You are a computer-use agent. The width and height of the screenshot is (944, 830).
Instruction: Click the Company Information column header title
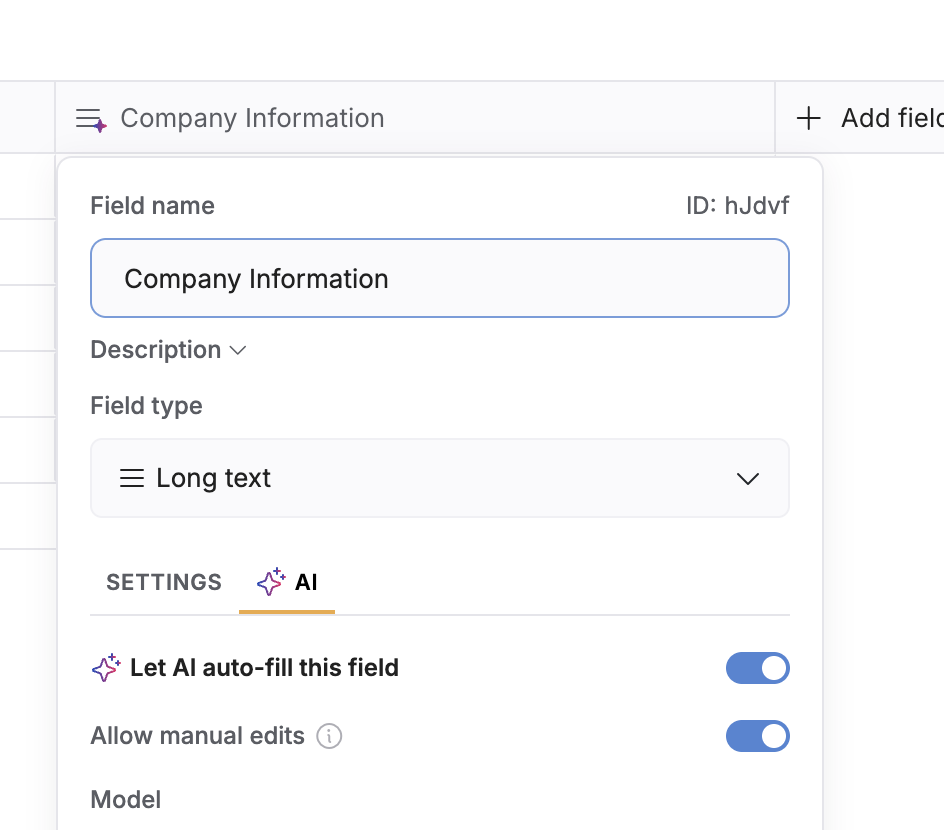point(252,119)
